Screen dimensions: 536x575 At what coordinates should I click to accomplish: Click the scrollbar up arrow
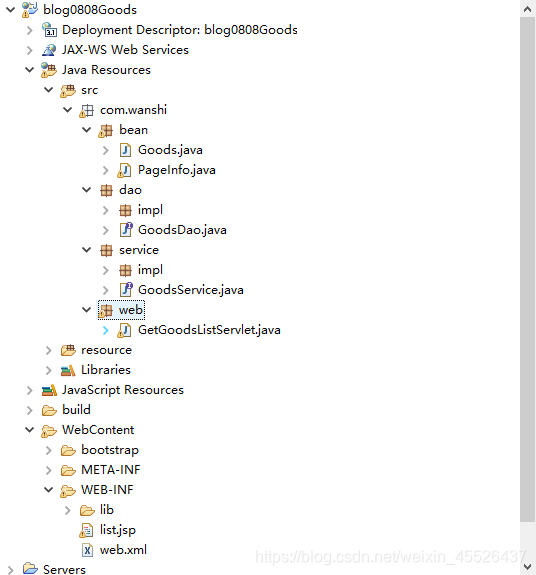528,9
